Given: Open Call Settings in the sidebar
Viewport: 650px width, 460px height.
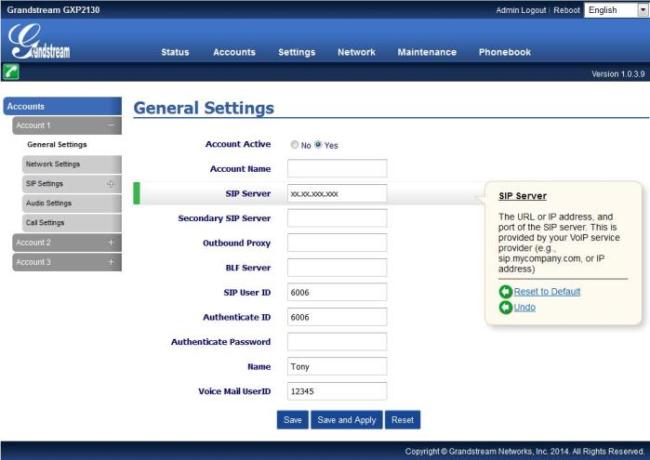Looking at the screenshot, I should [x=72, y=223].
